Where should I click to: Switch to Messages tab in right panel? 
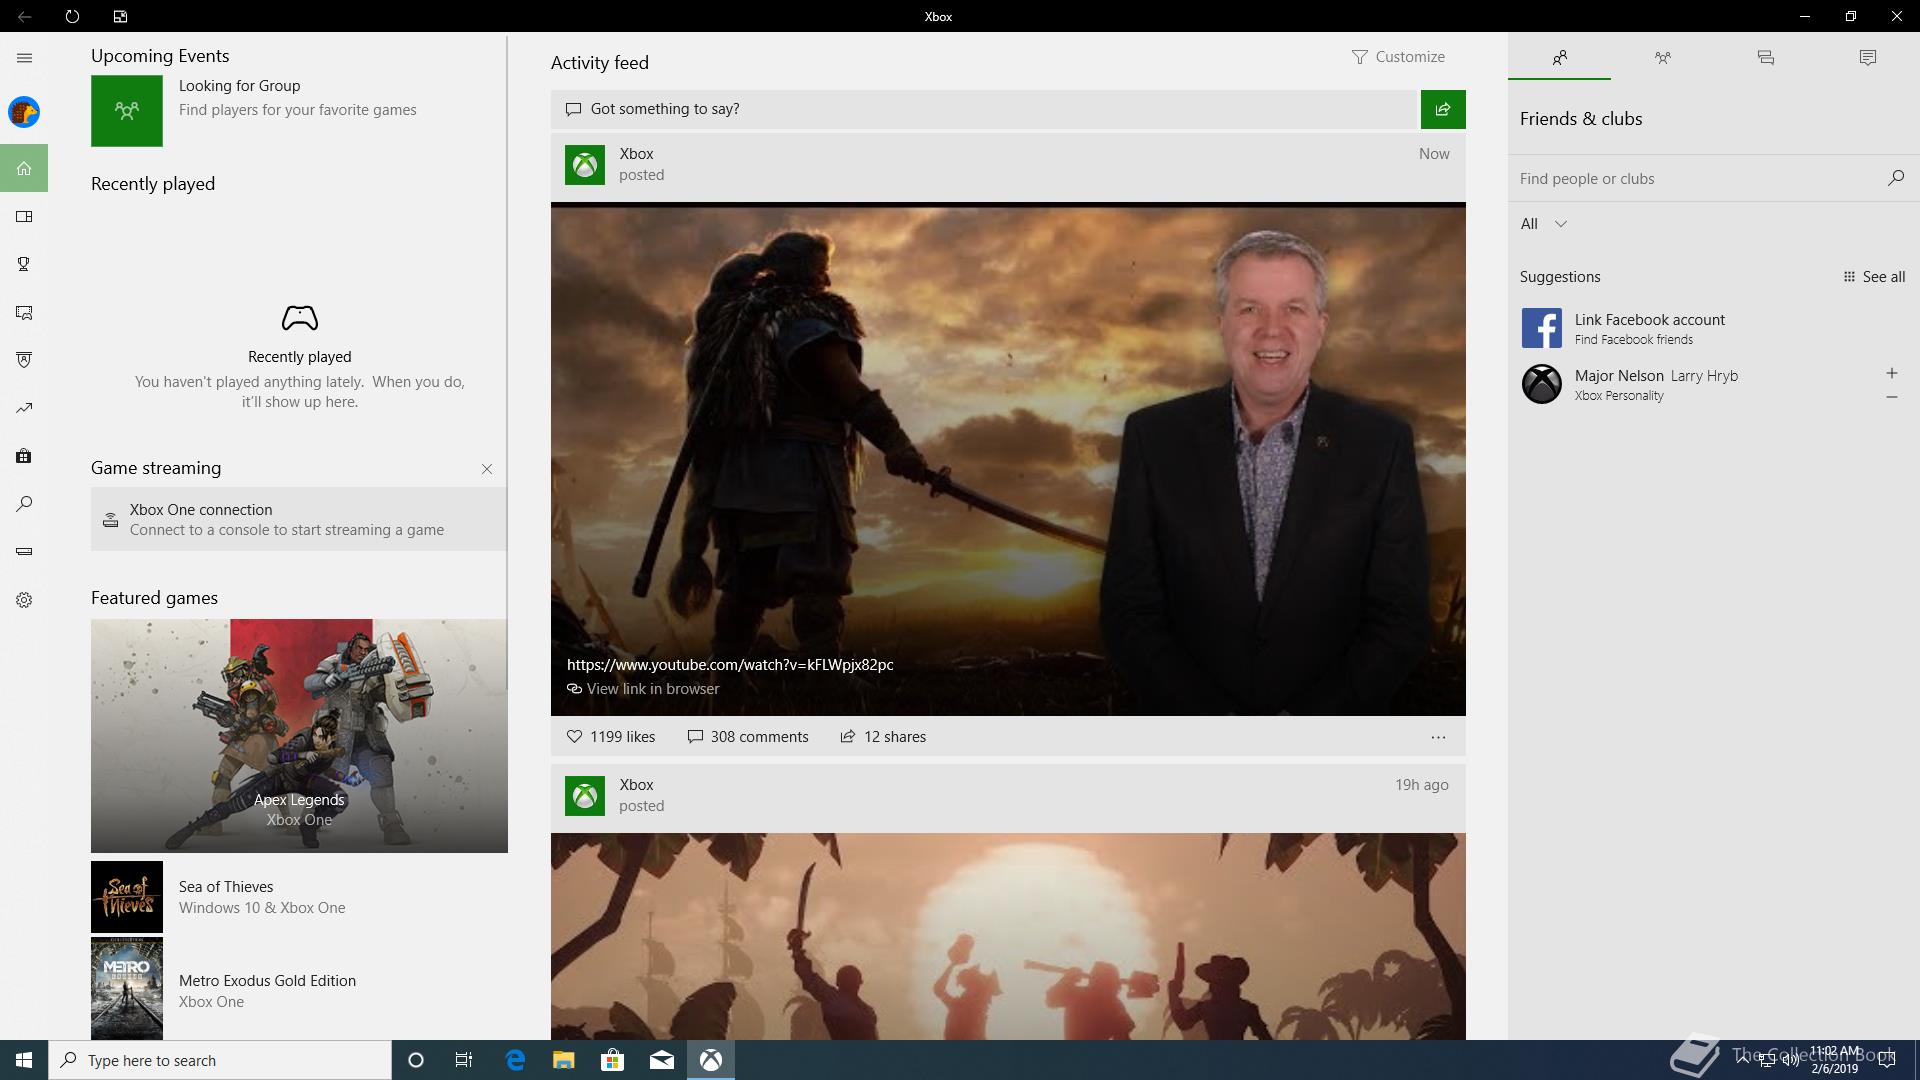point(1765,57)
